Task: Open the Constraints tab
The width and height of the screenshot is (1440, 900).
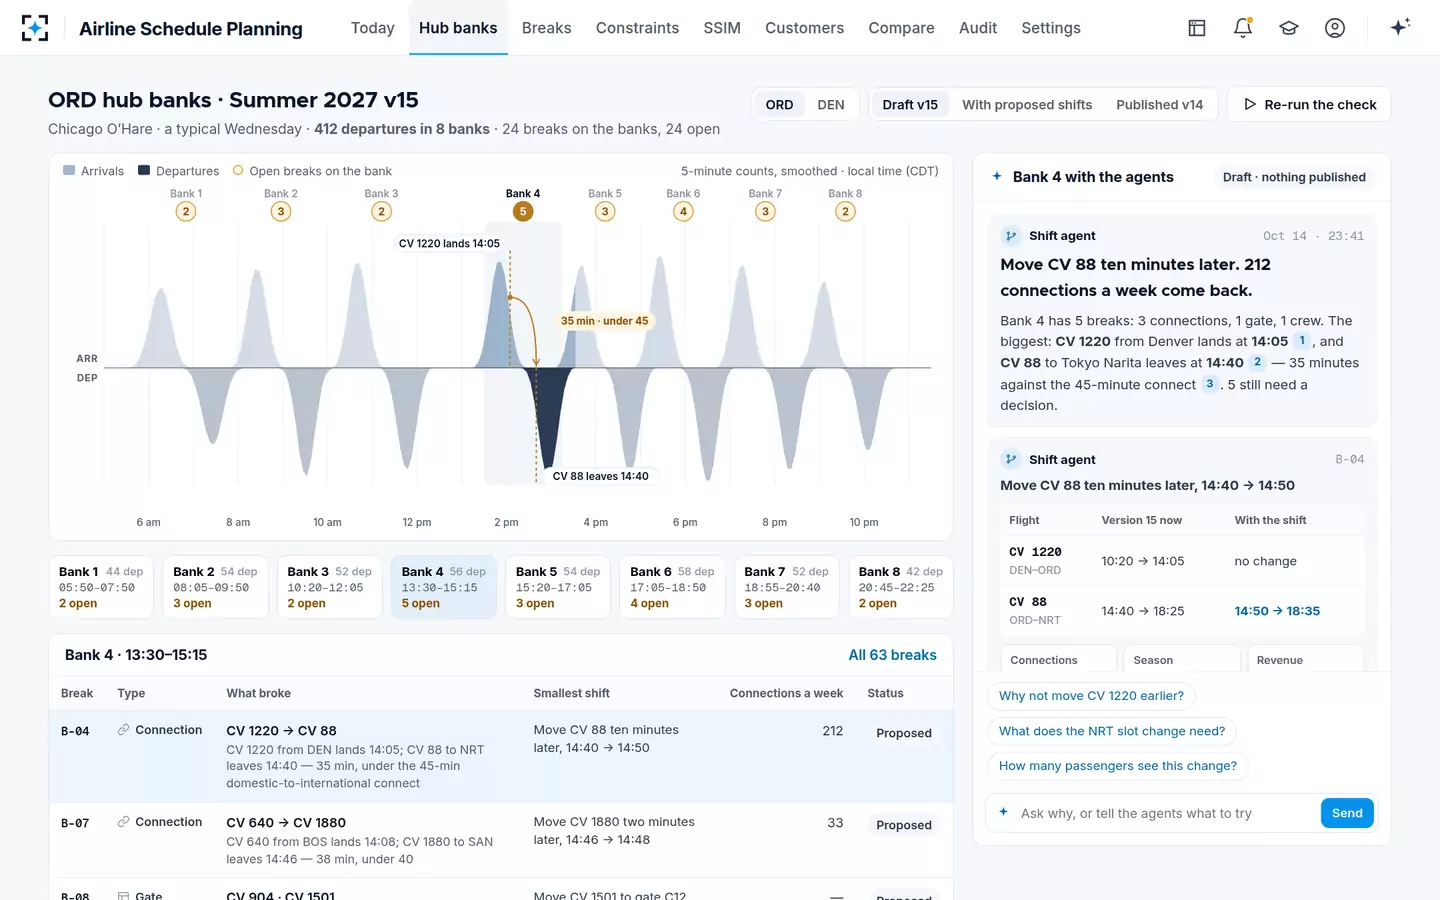Action: point(637,28)
